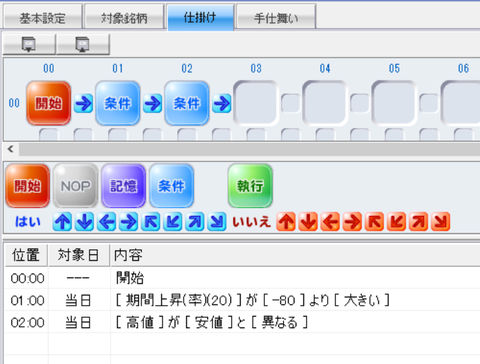The height and width of the screenshot is (364, 480).
Task: Pick the green 執行 palette block
Action: pos(250,186)
